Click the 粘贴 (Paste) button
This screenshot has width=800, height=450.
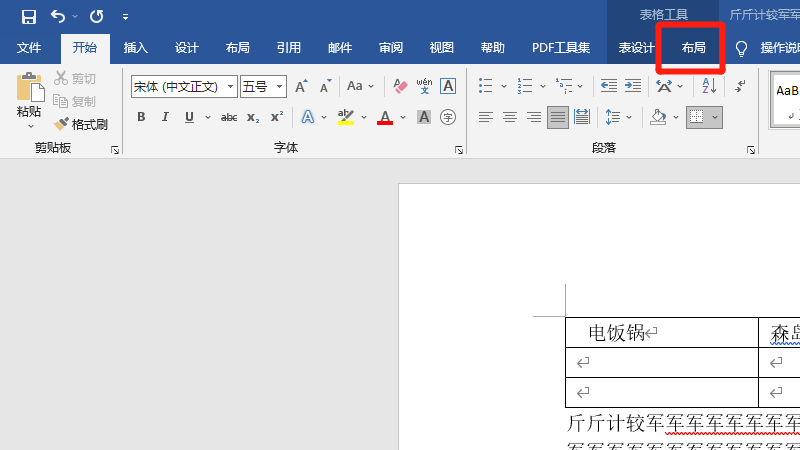point(29,100)
